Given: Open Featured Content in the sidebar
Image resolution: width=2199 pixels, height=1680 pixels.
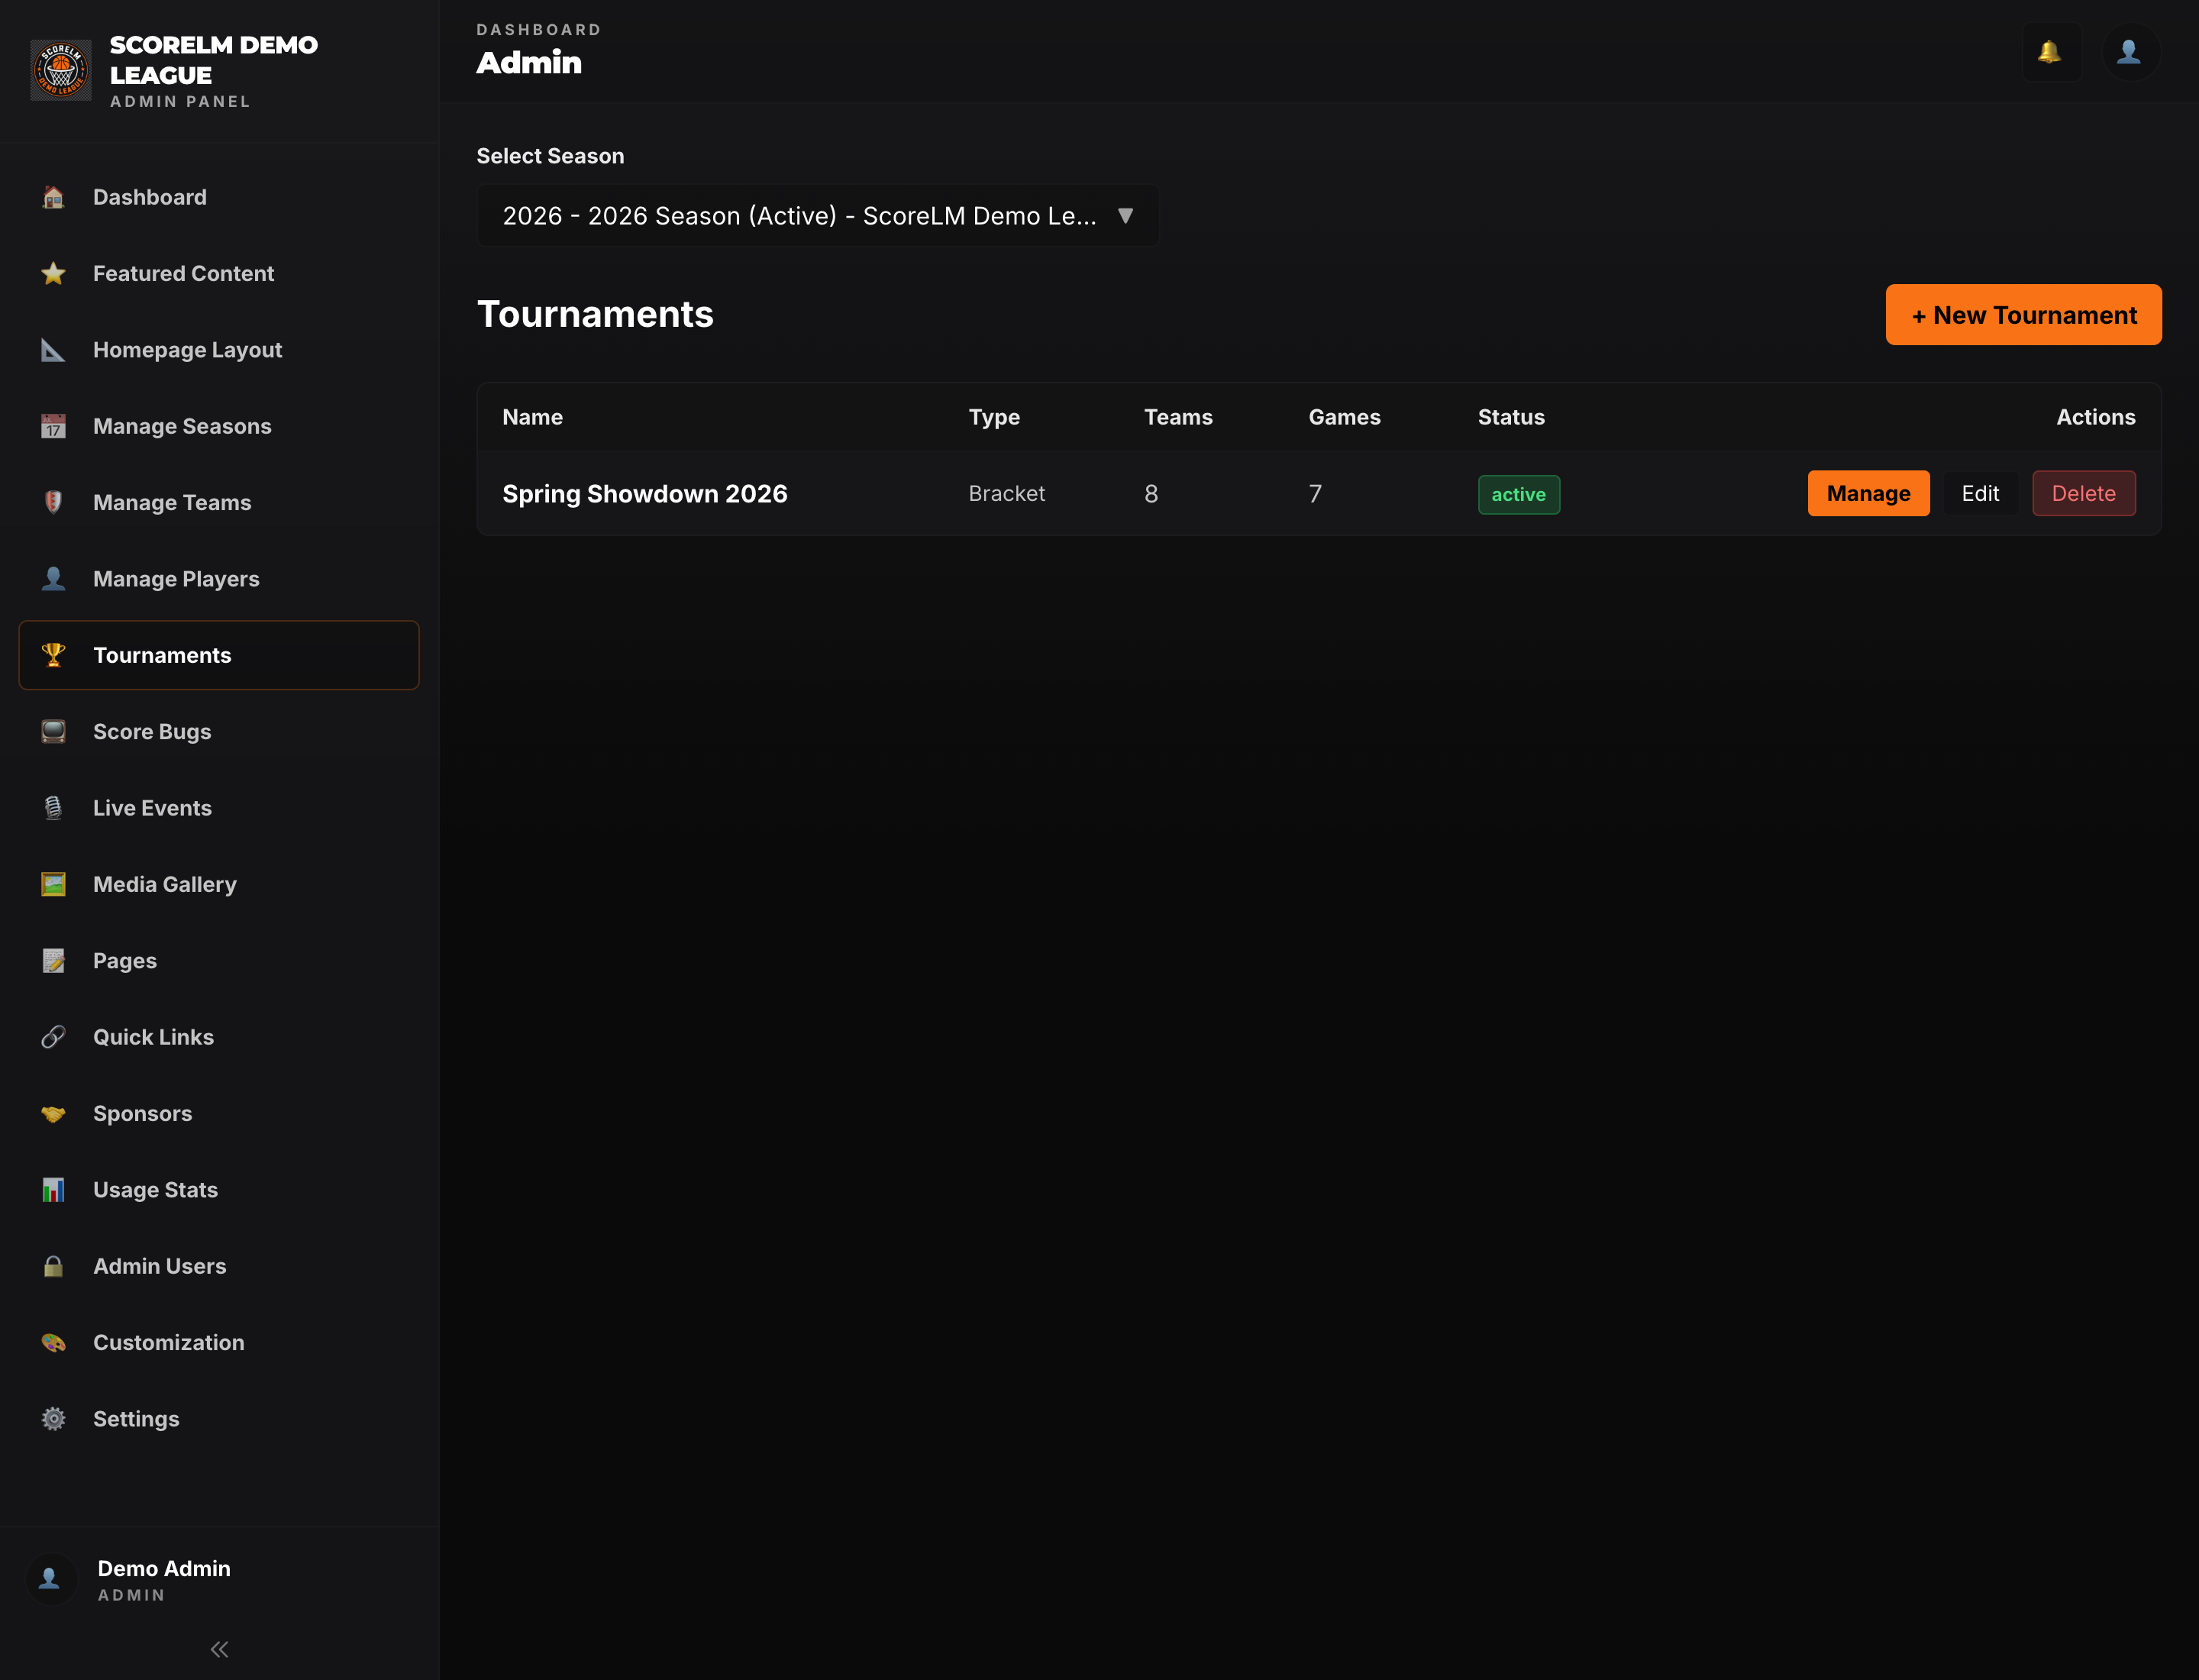Looking at the screenshot, I should pyautogui.click(x=219, y=273).
